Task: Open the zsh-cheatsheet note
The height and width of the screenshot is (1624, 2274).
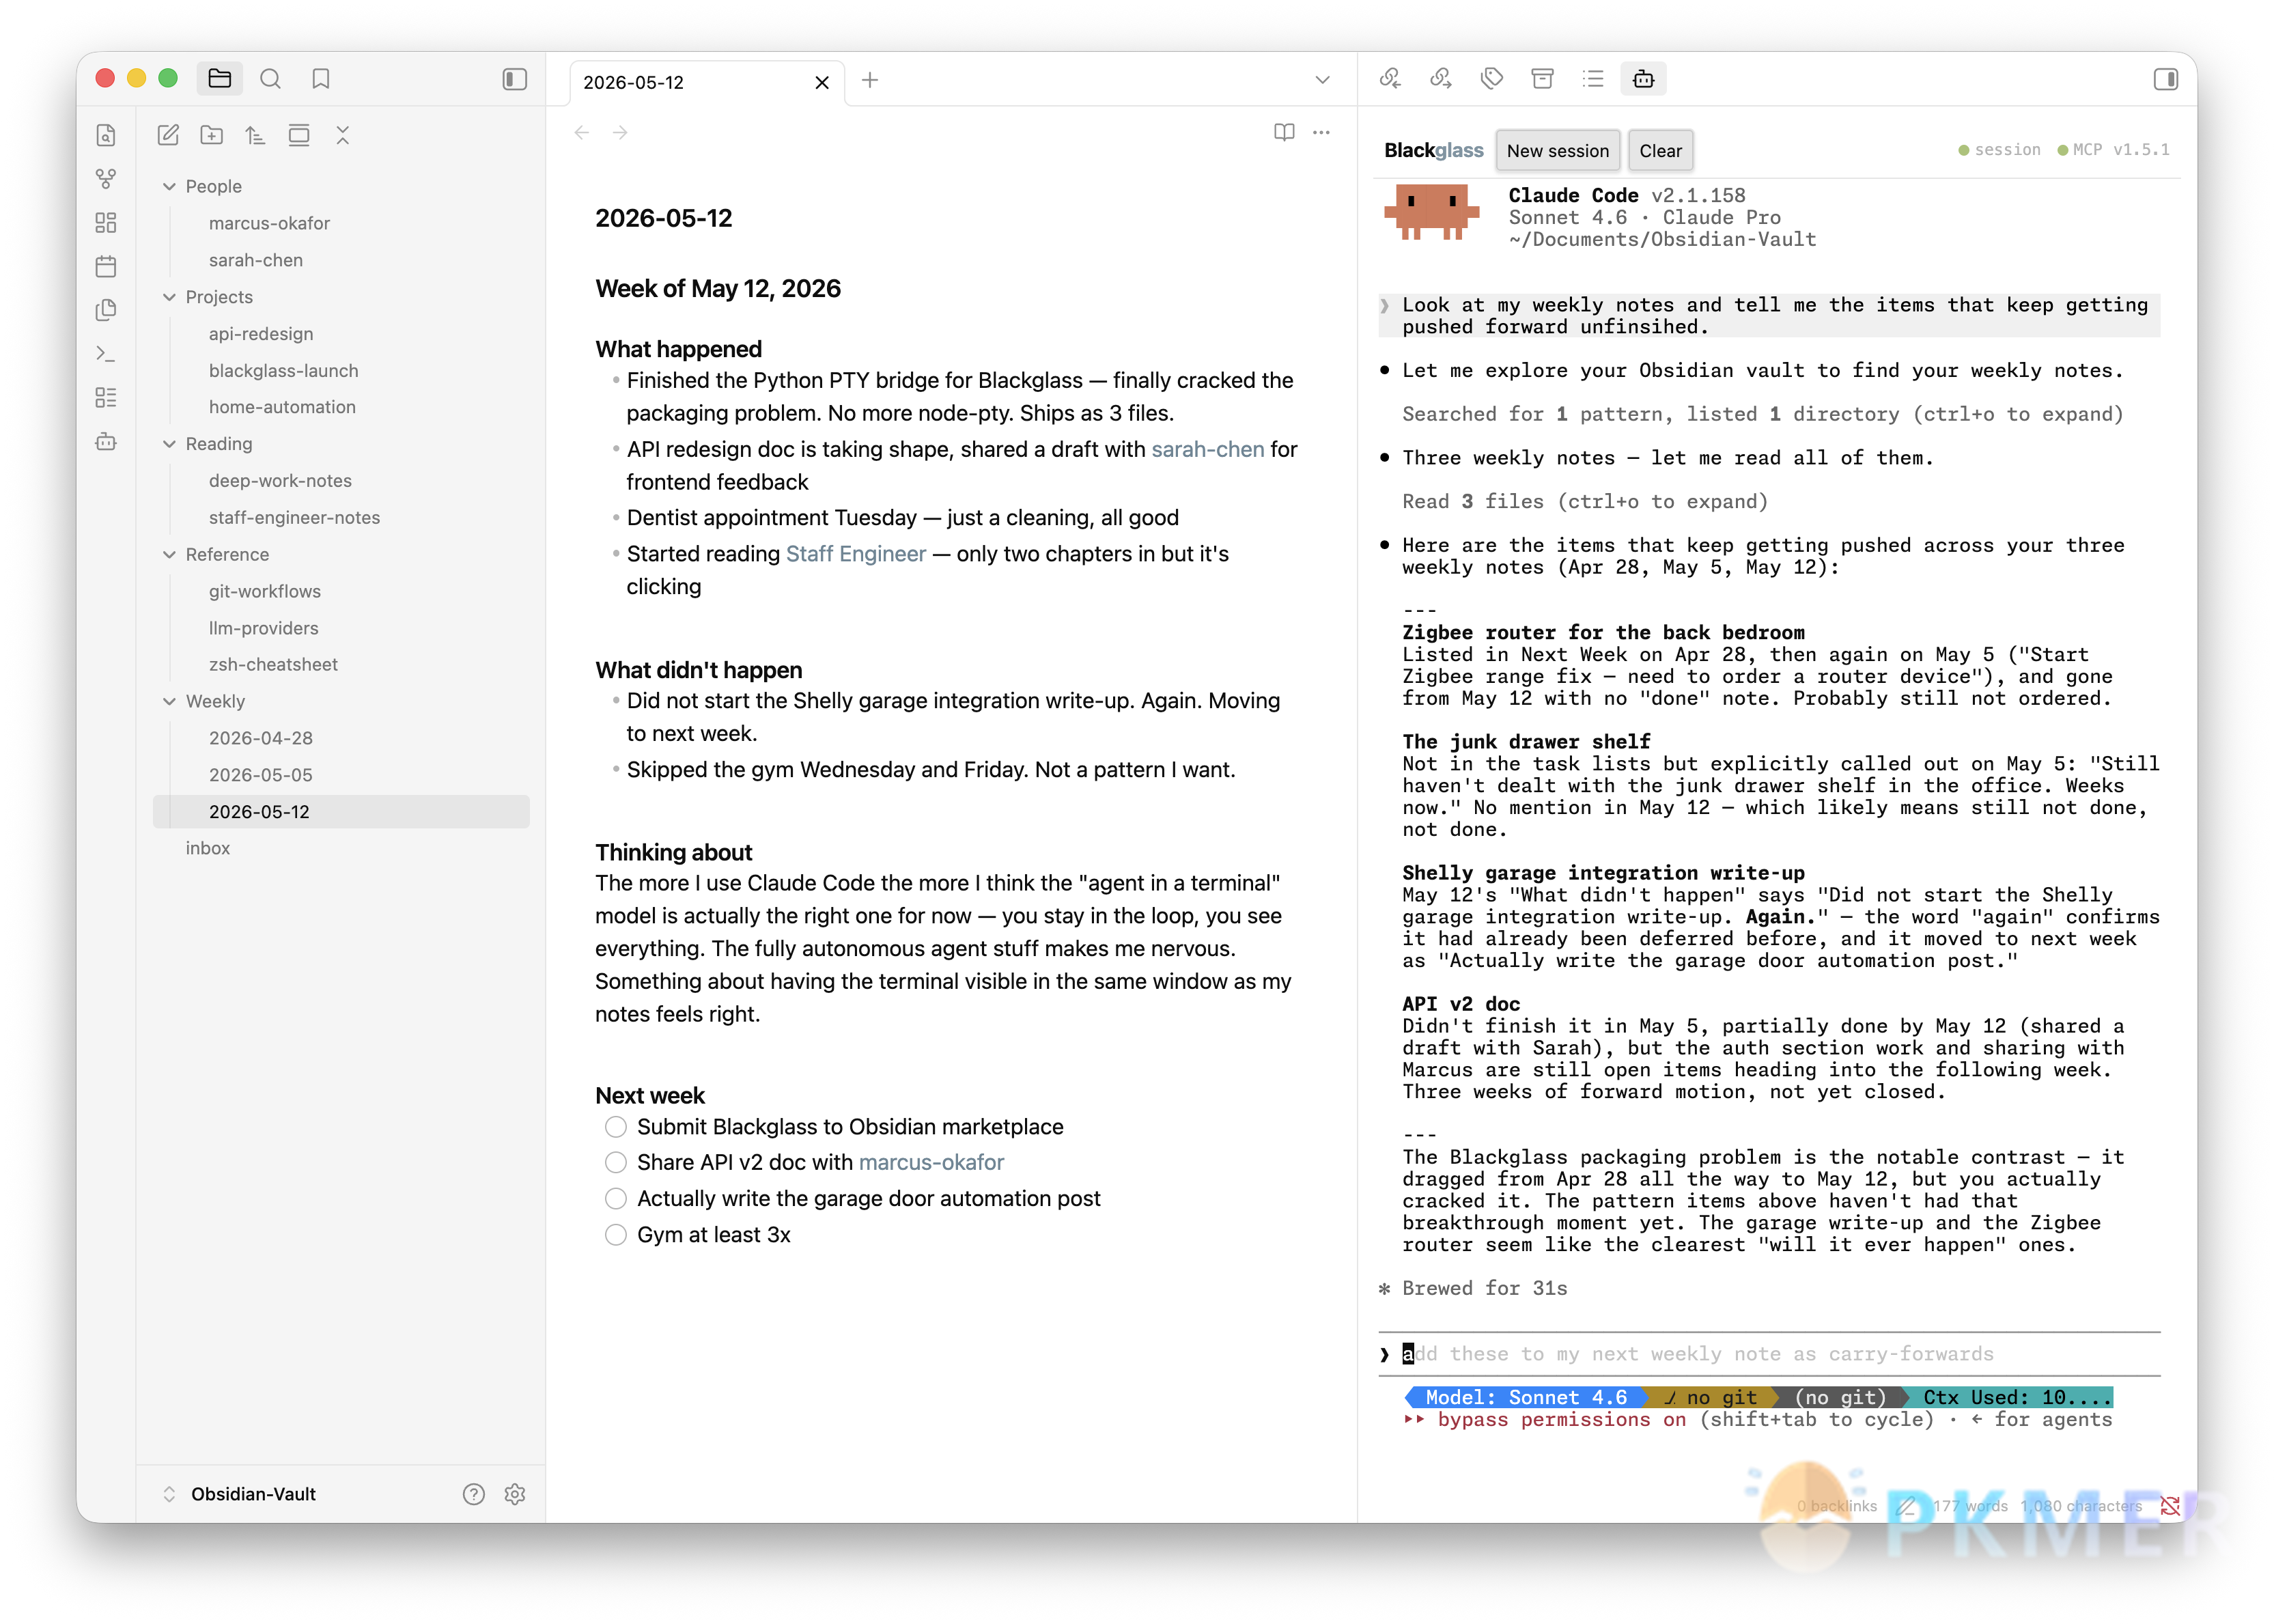Action: [x=273, y=665]
